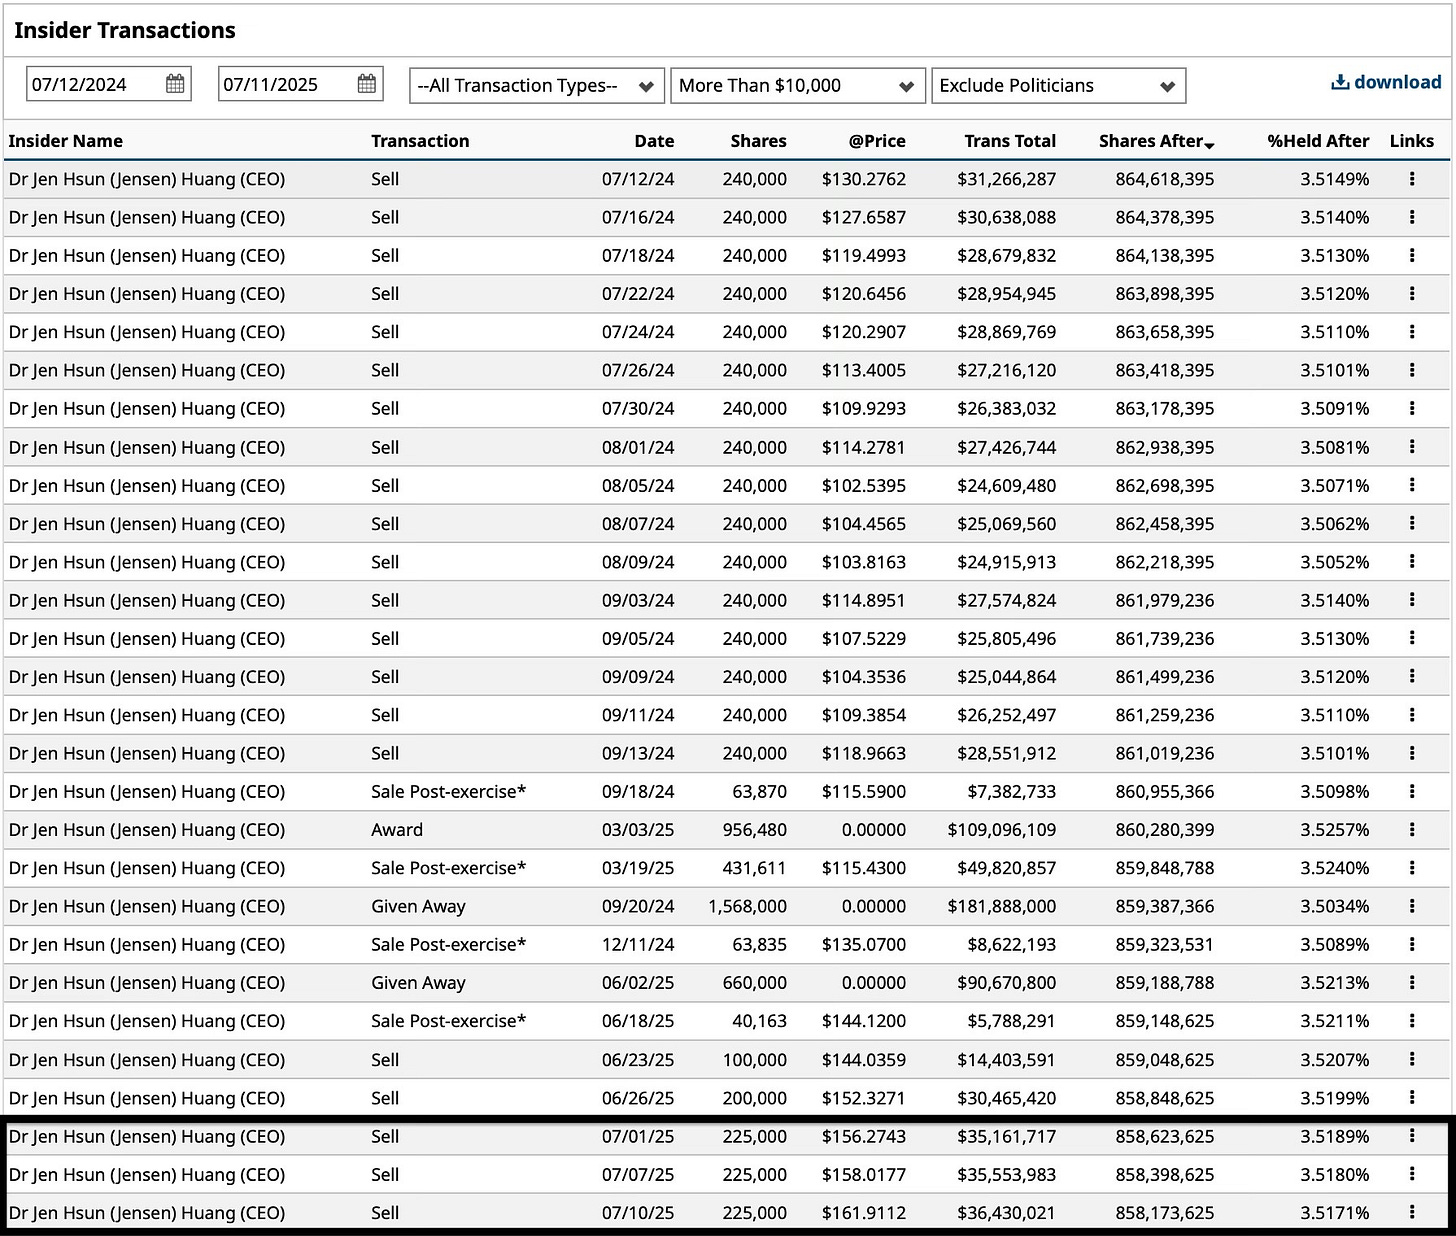Select shares after 864,618,395
The height and width of the screenshot is (1236, 1456).
1165,179
